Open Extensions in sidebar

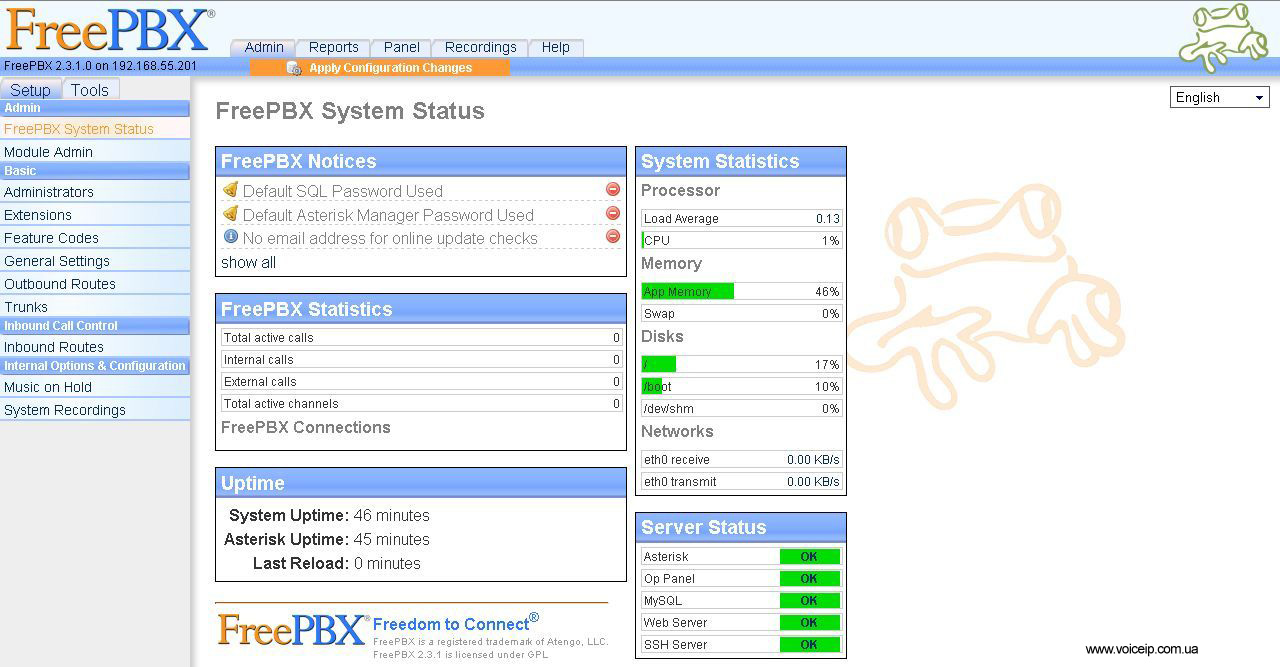pos(95,215)
